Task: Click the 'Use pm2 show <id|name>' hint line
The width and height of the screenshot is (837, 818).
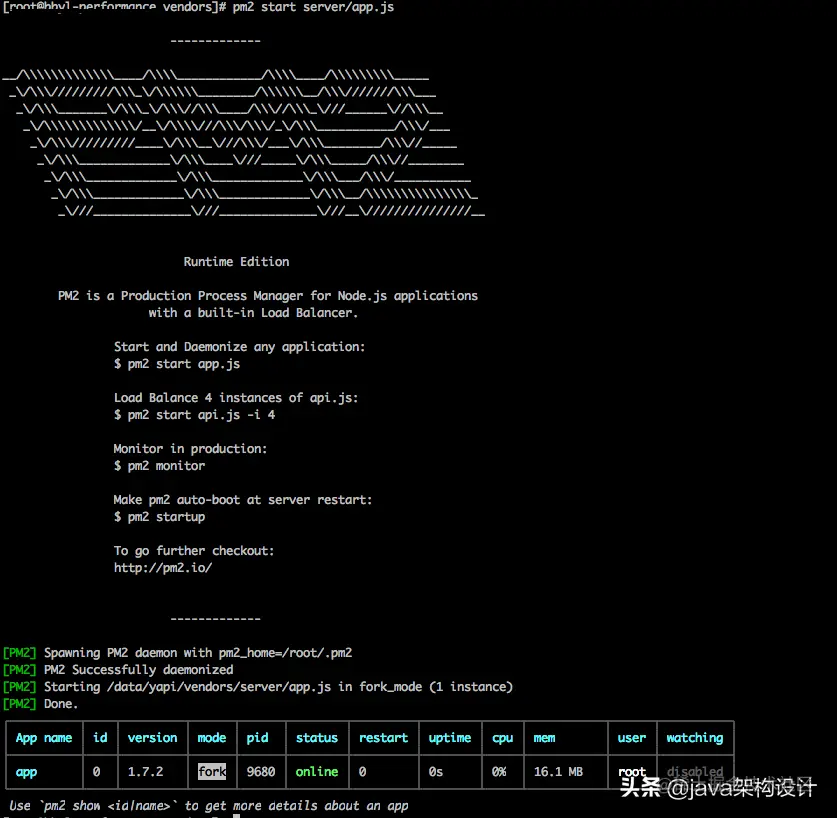Action: coord(209,806)
